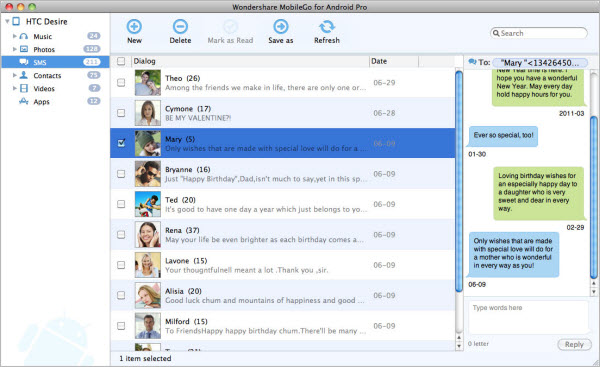Select the SMS sidebar item
The width and height of the screenshot is (600, 367).
[x=55, y=62]
